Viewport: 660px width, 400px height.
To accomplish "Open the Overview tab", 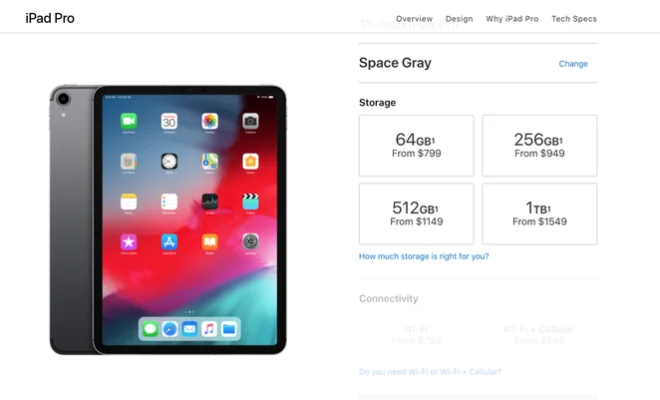I will (414, 19).
